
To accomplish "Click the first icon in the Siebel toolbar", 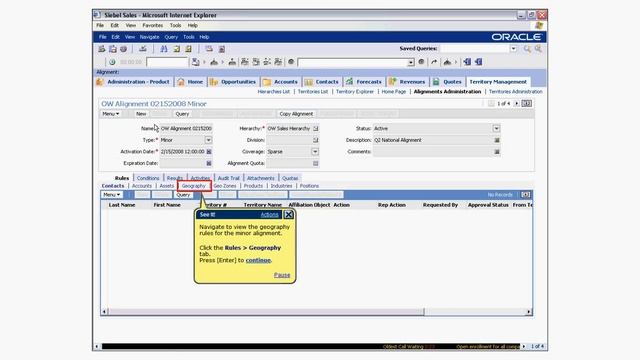I will 102,49.
